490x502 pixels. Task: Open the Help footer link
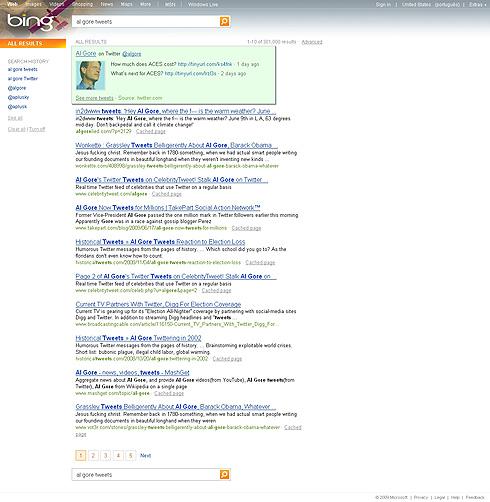tap(455, 497)
